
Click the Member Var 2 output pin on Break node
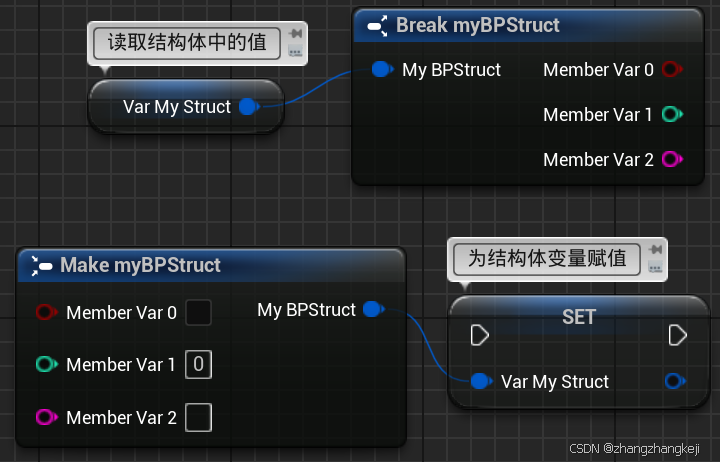pyautogui.click(x=672, y=159)
